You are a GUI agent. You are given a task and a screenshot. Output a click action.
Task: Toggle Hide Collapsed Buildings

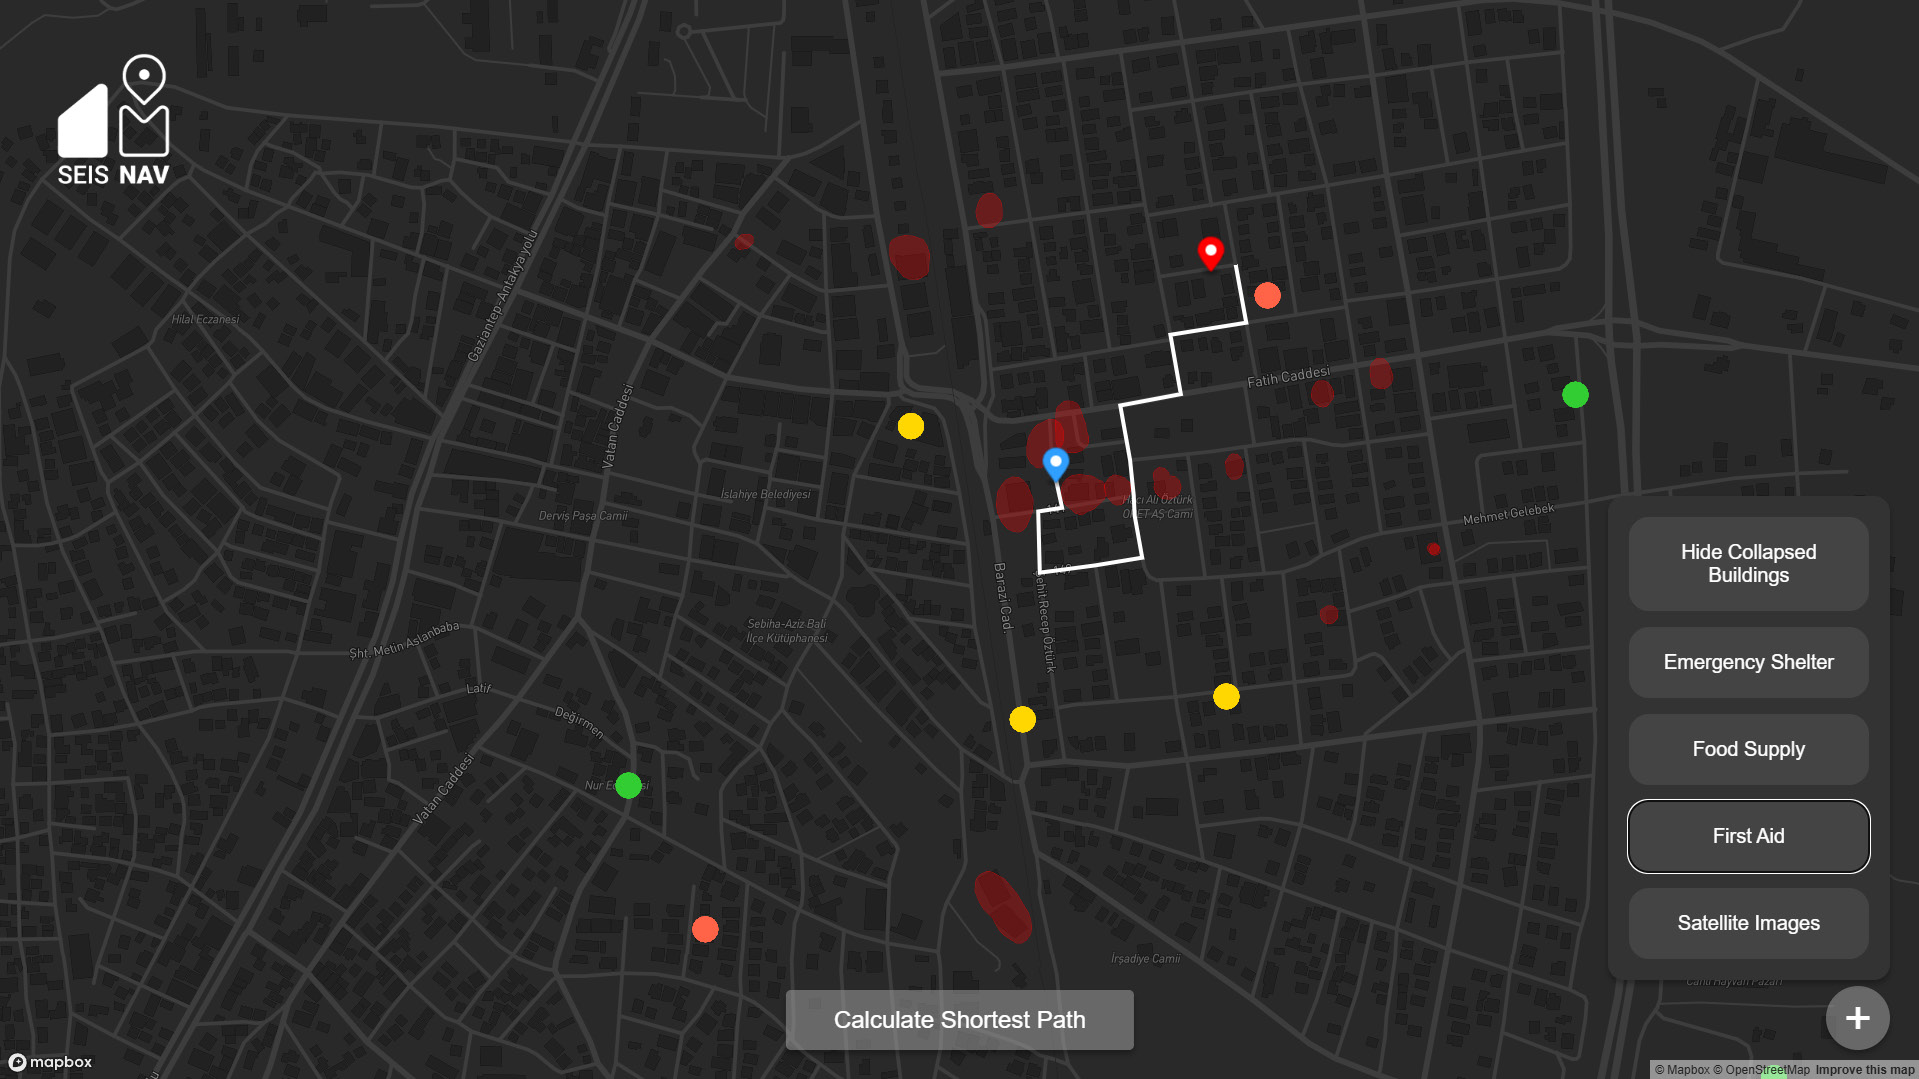[x=1748, y=563]
